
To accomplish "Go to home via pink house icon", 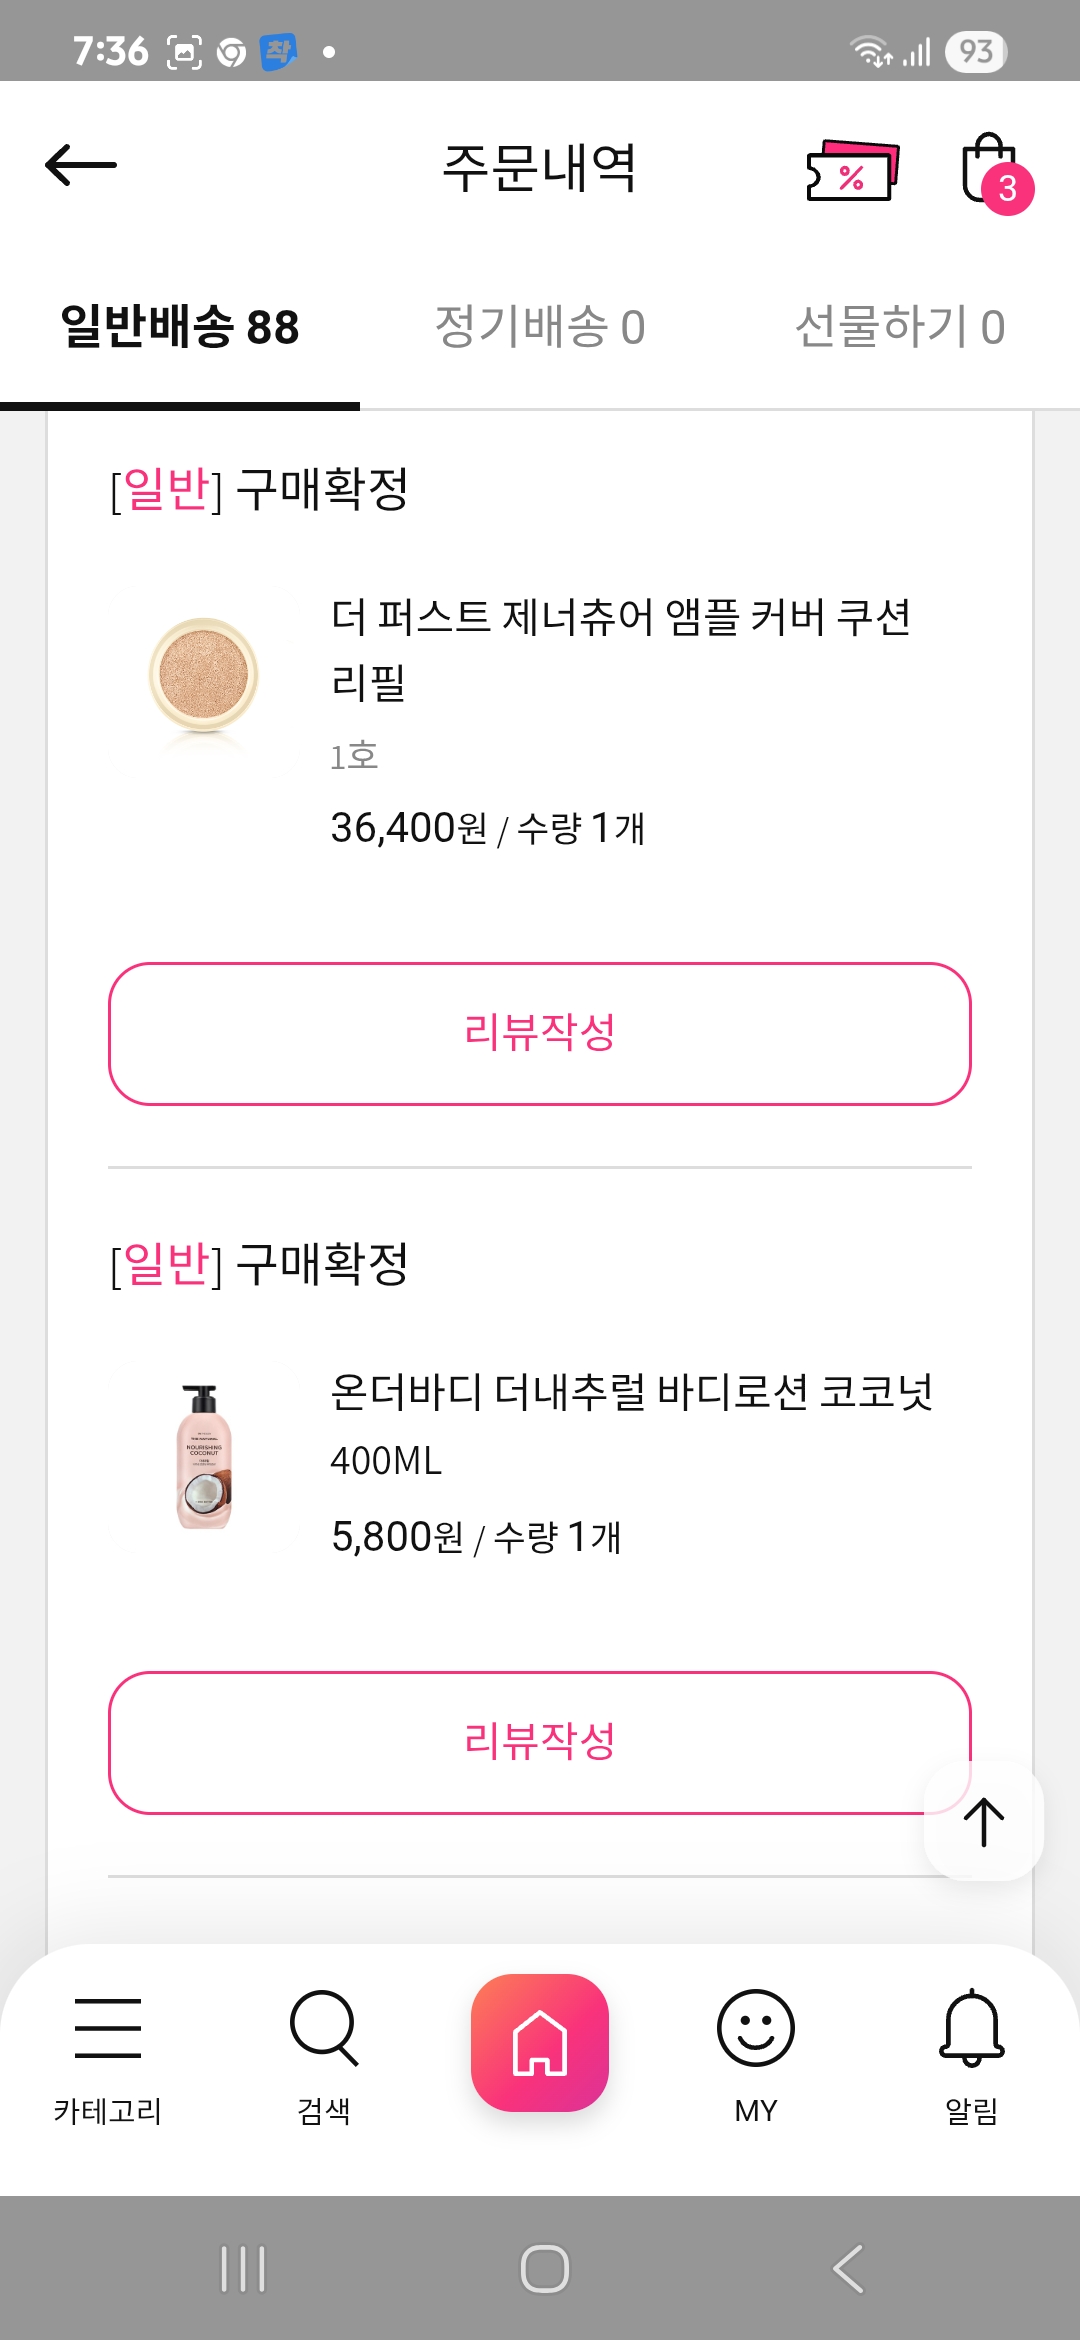I will pyautogui.click(x=540, y=2043).
